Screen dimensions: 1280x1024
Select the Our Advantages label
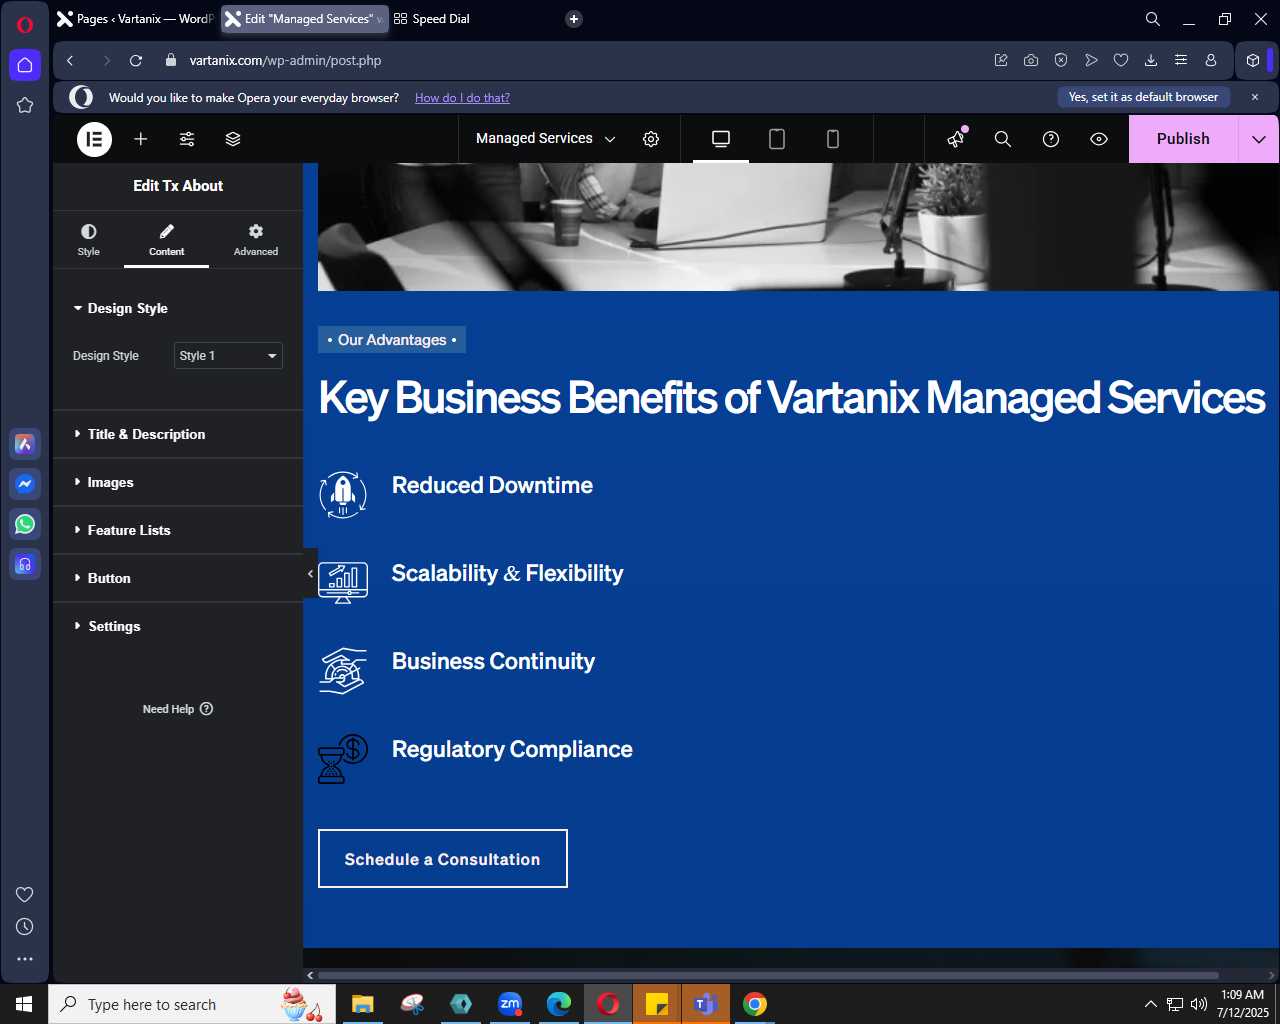coord(392,340)
